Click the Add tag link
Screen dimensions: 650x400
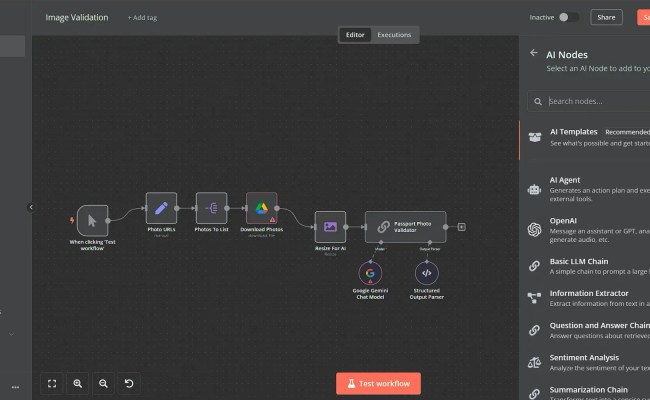(142, 17)
